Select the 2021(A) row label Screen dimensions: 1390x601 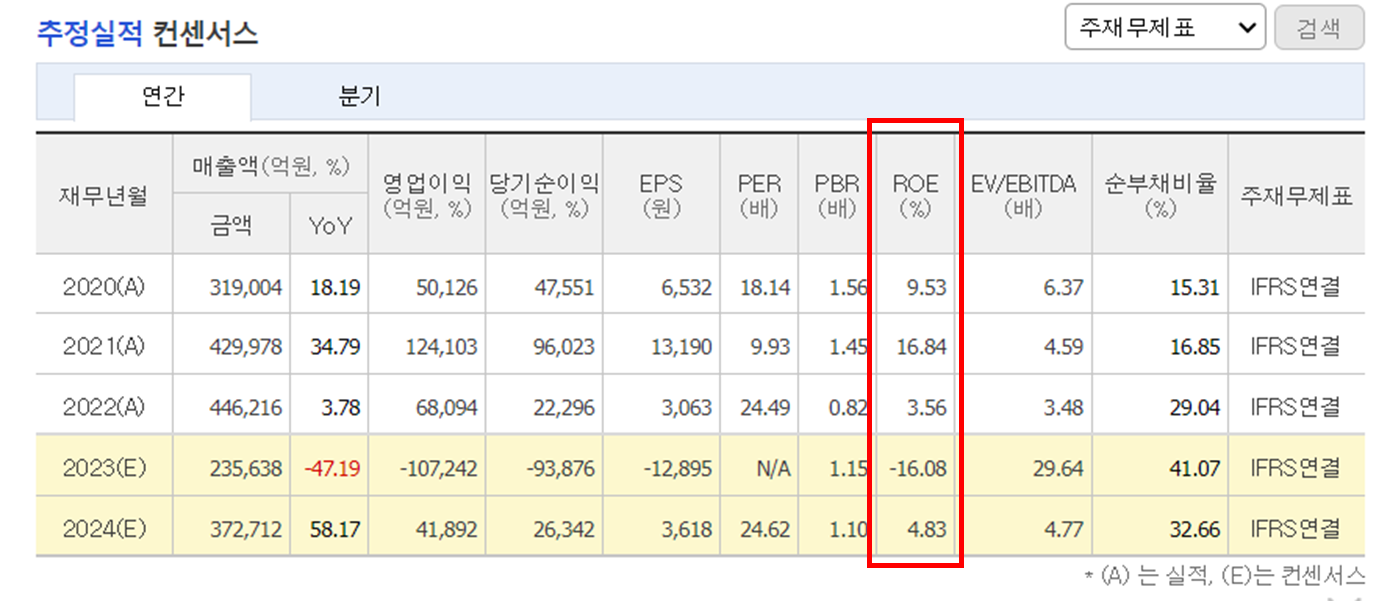pyautogui.click(x=104, y=347)
